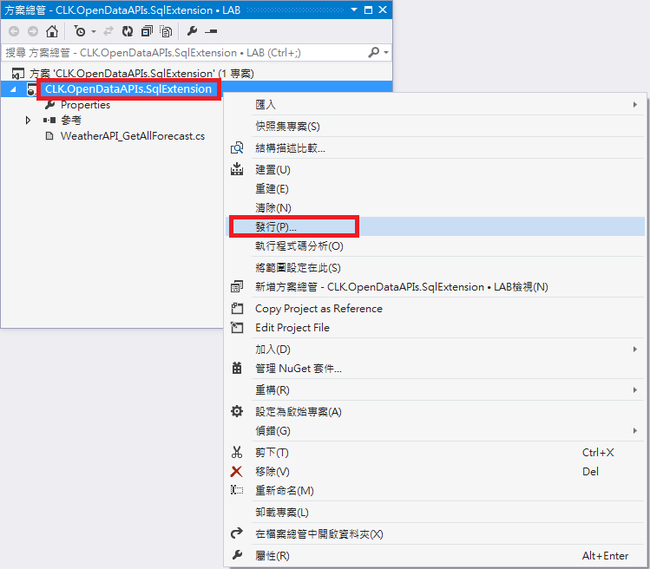Open the window position dropdown in title bar
Viewport: 650px width, 569px height.
point(354,10)
